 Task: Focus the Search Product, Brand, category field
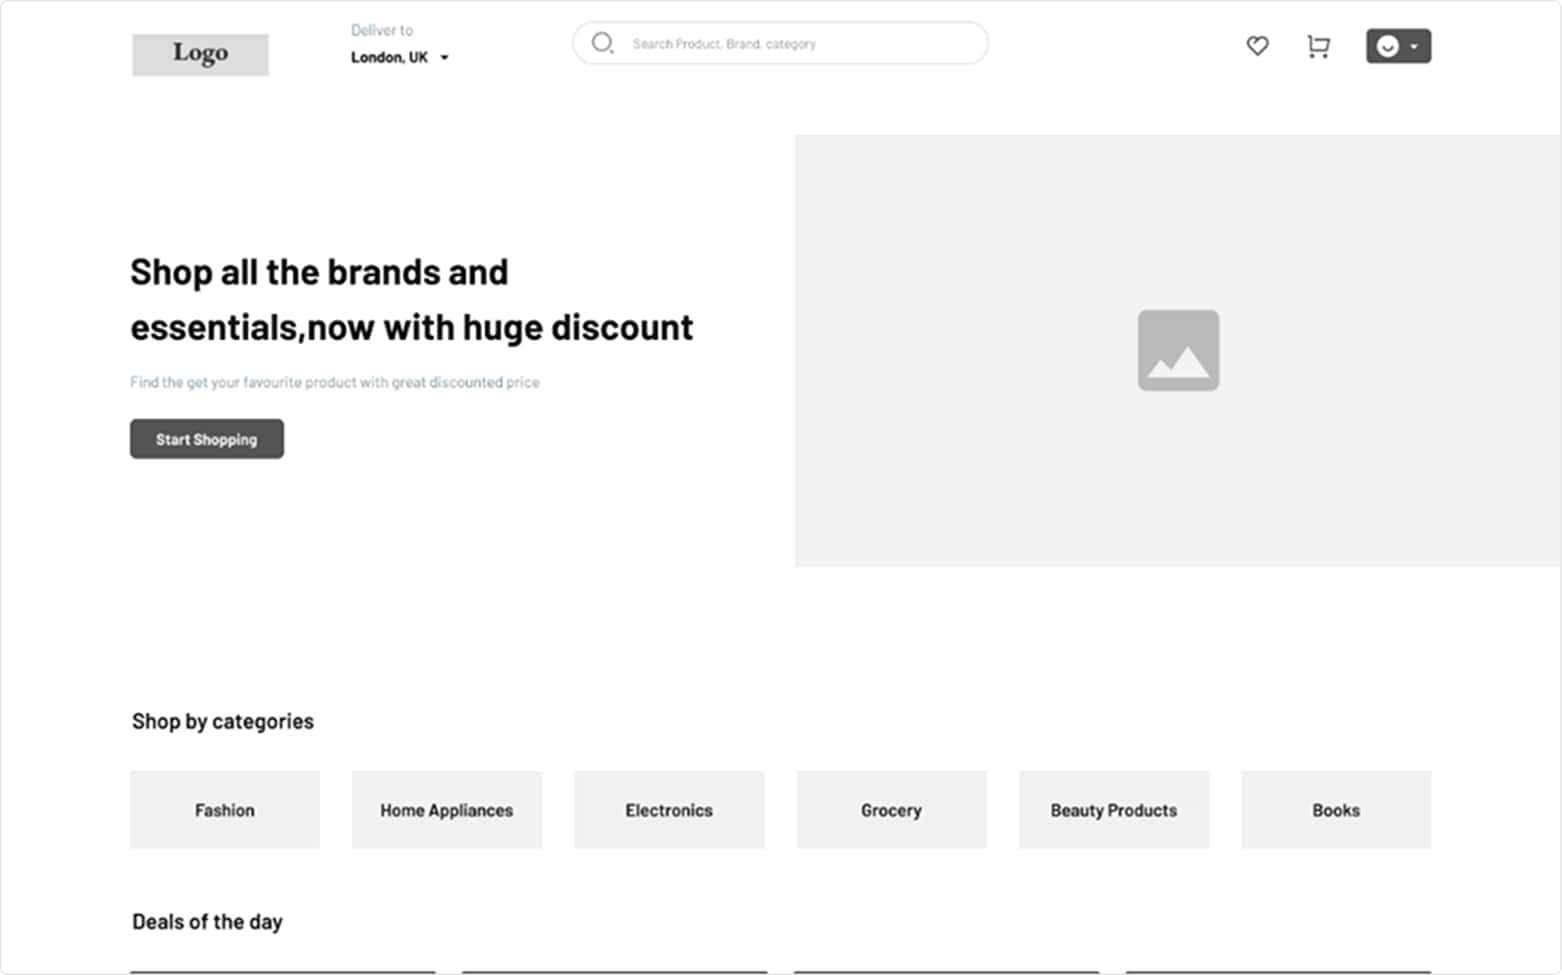pos(790,44)
